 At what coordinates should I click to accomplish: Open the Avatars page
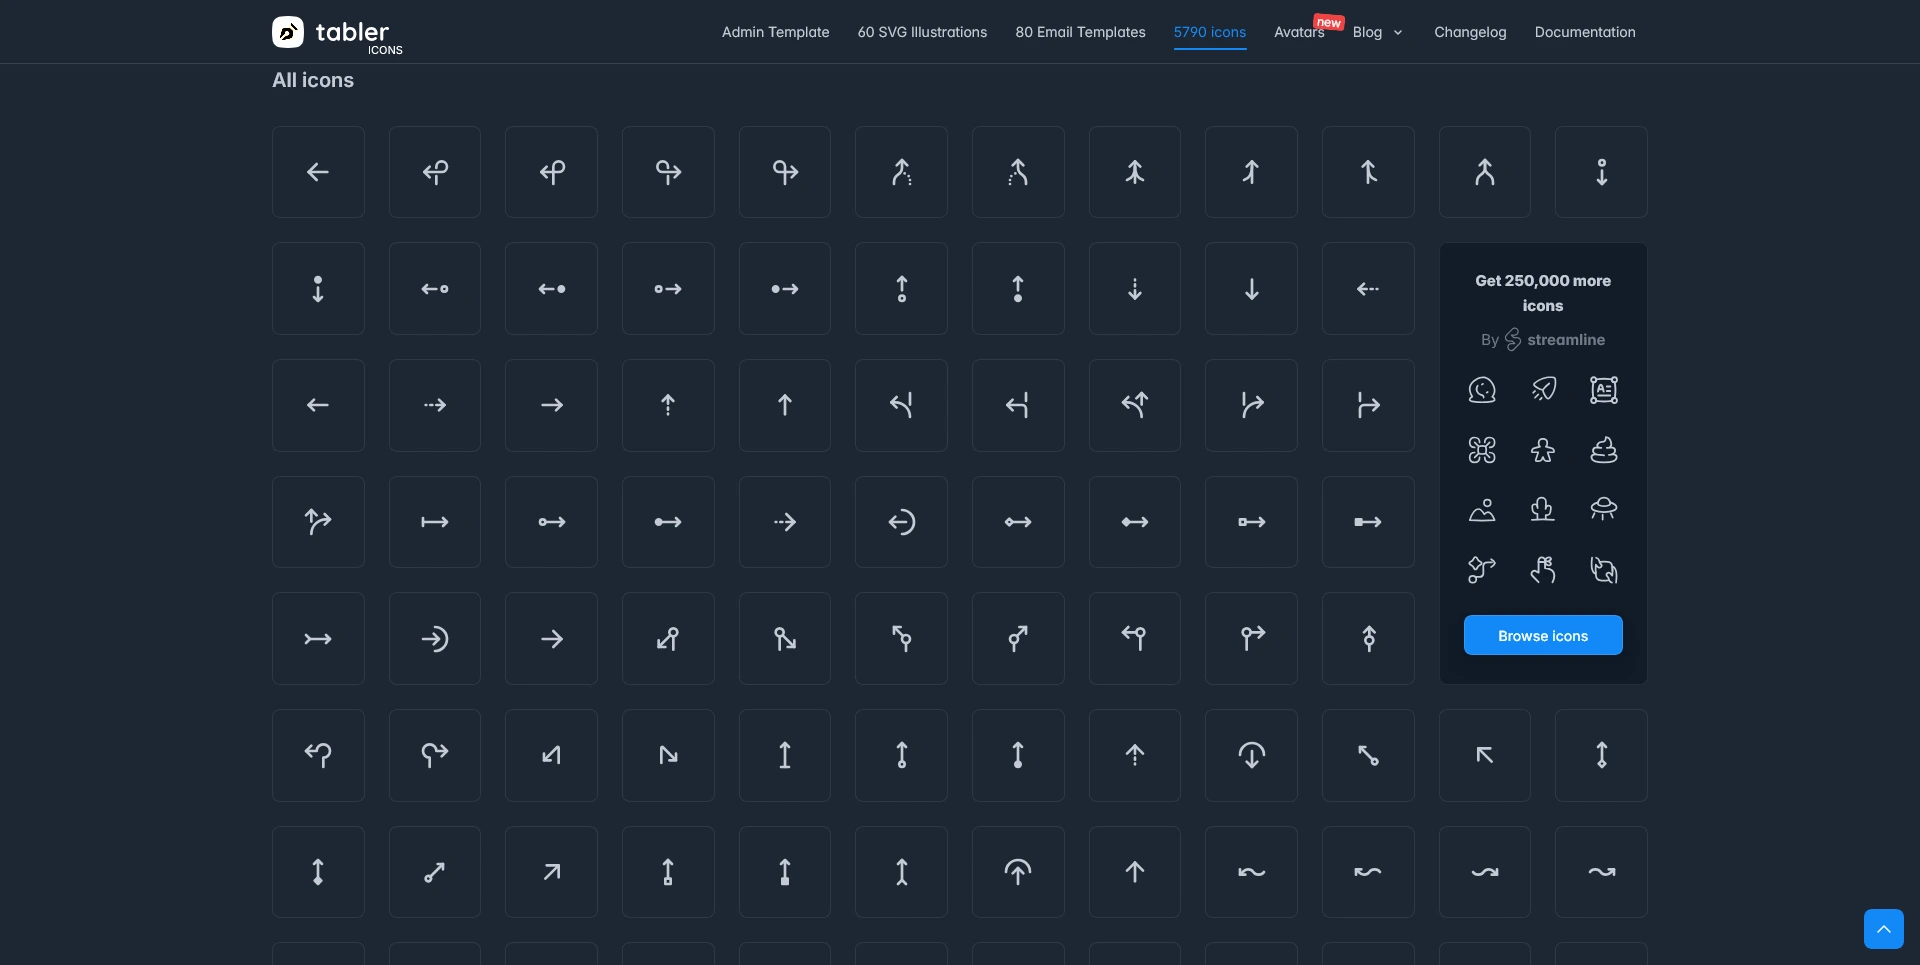[x=1299, y=32]
